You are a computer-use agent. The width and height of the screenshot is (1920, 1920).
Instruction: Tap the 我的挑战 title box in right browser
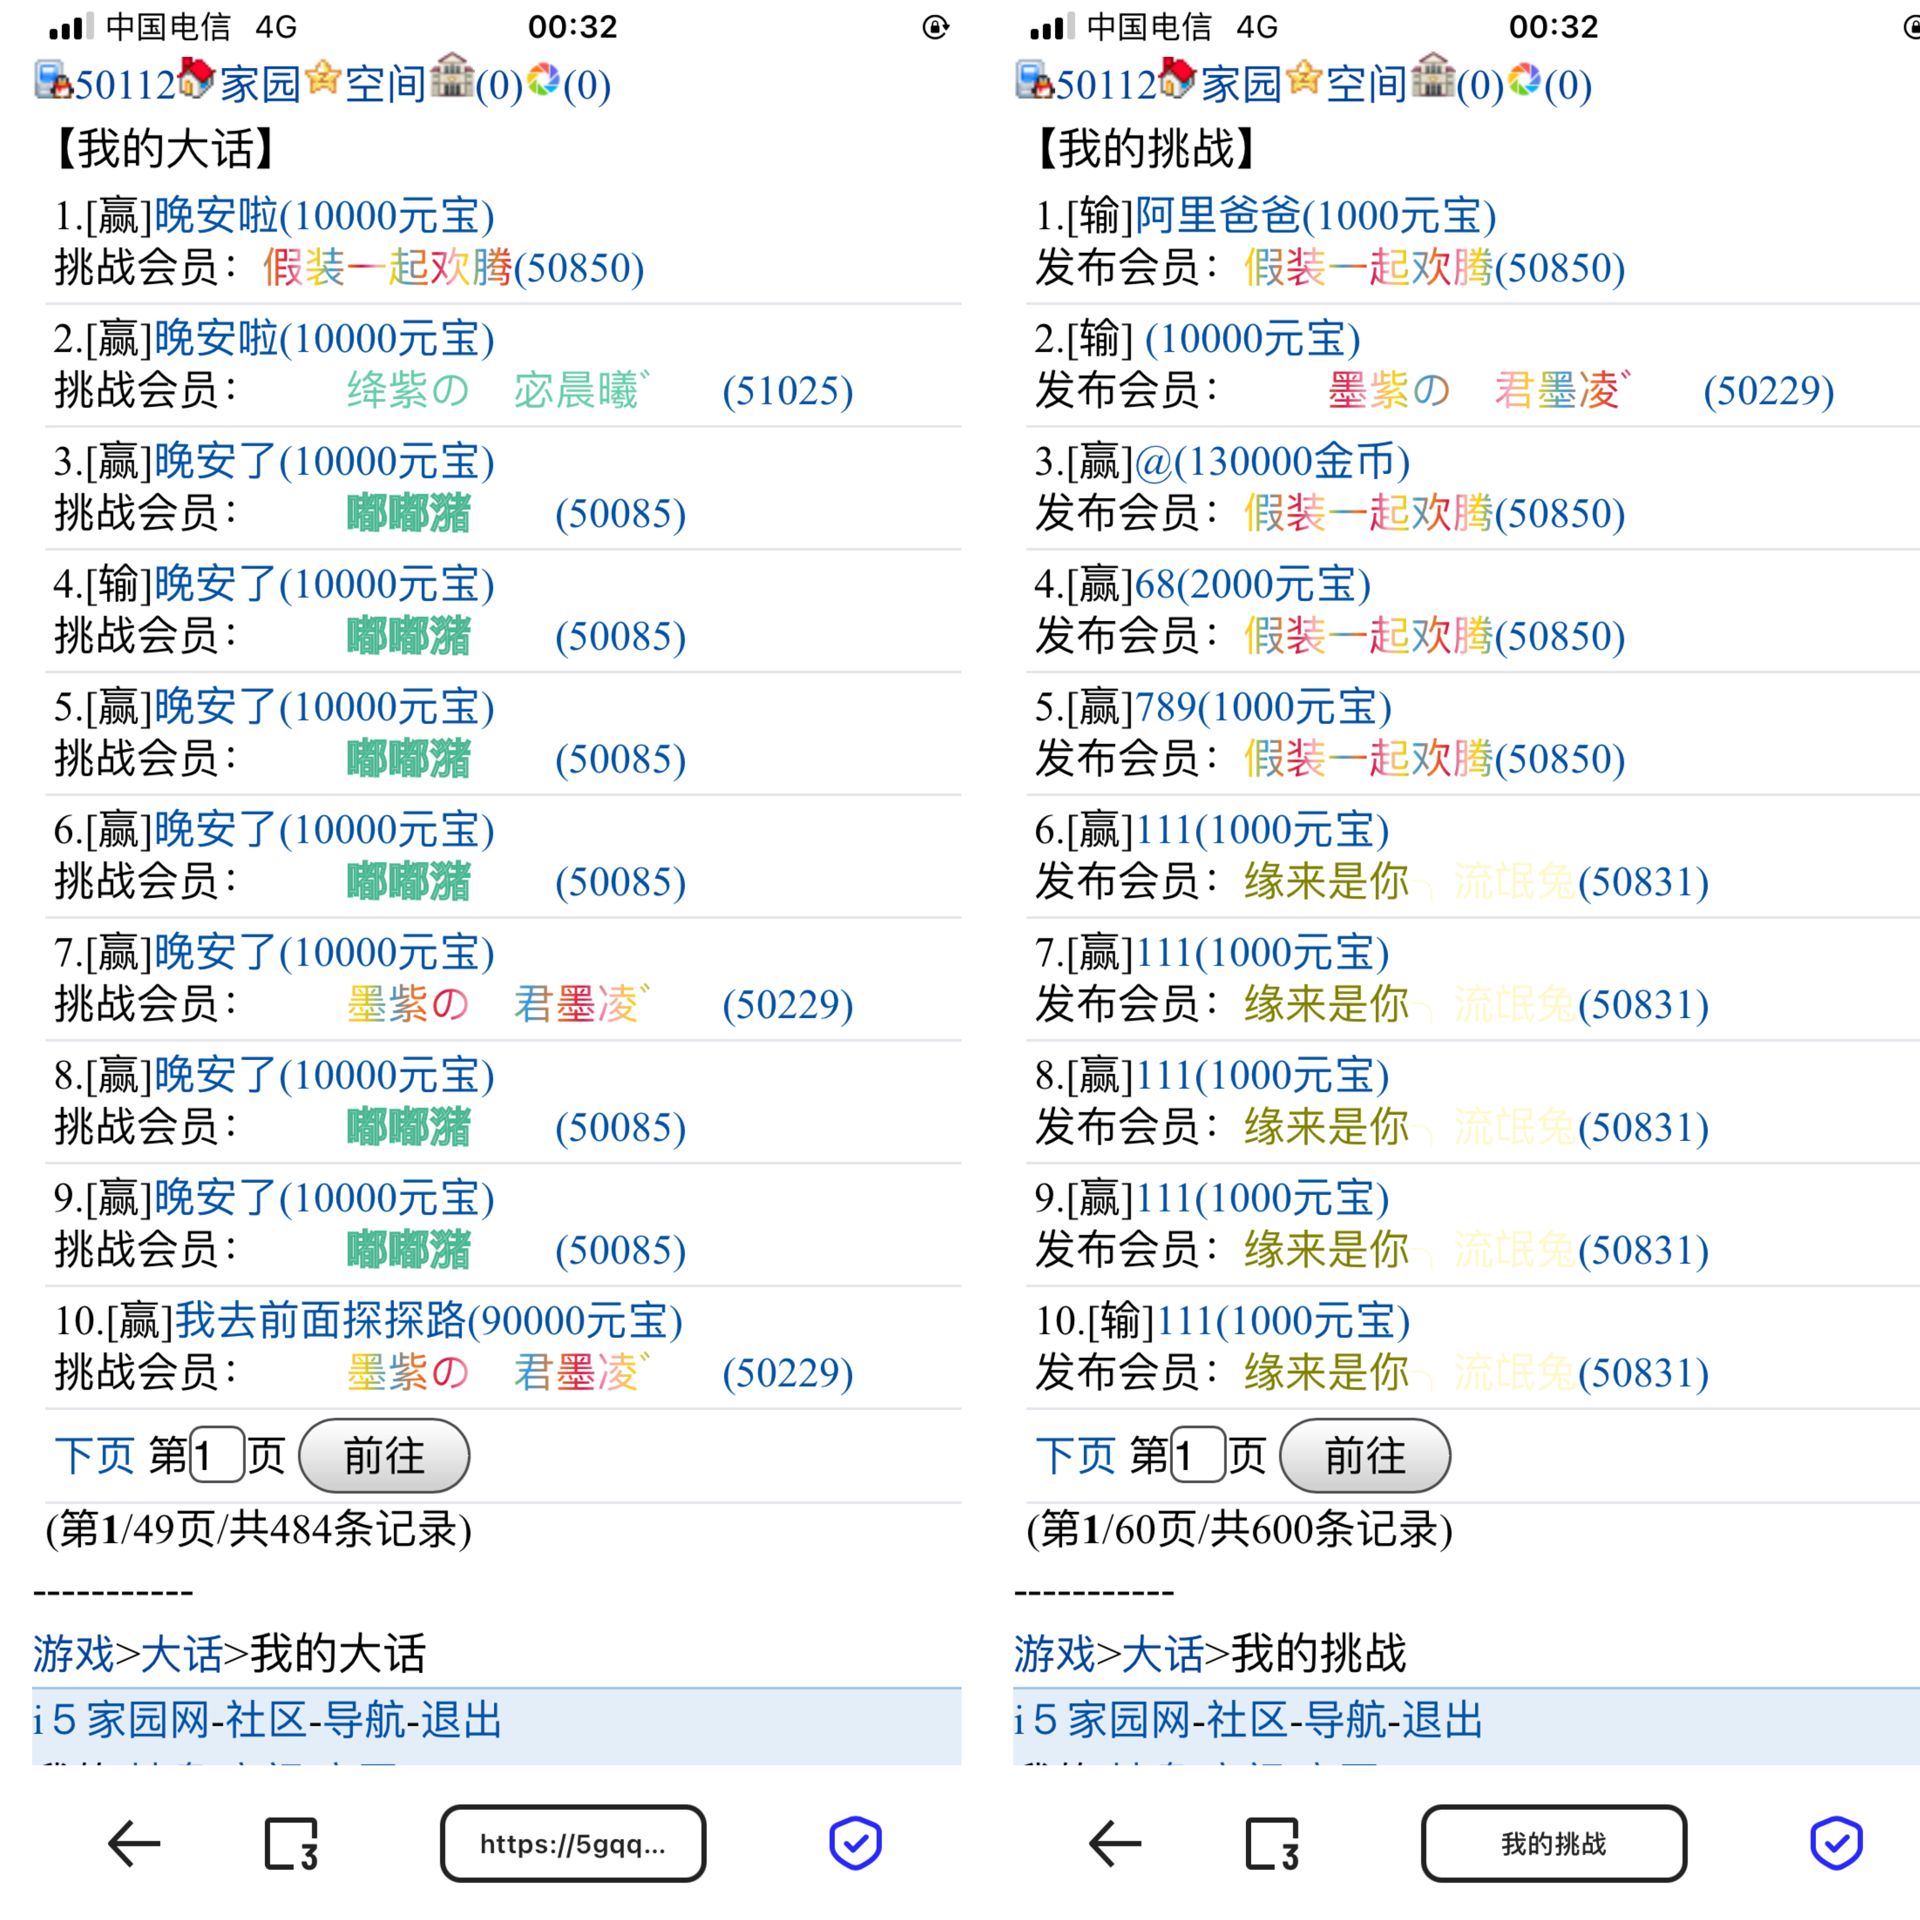pyautogui.click(x=1554, y=1843)
